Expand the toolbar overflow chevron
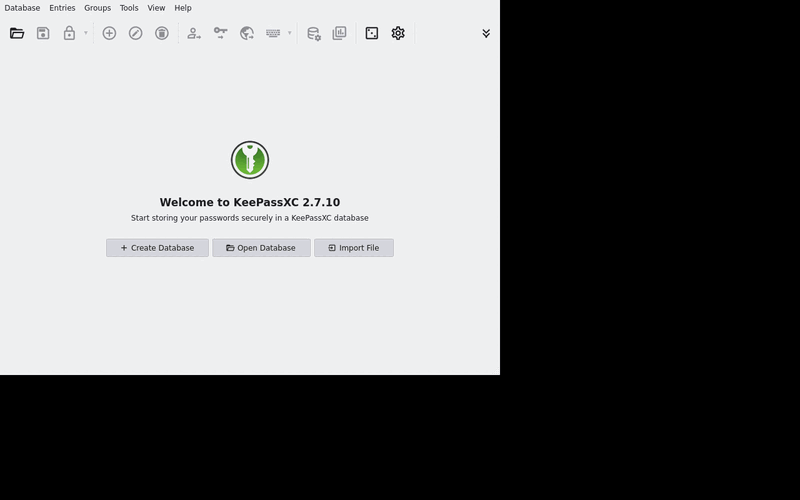The height and width of the screenshot is (500, 800). [486, 33]
